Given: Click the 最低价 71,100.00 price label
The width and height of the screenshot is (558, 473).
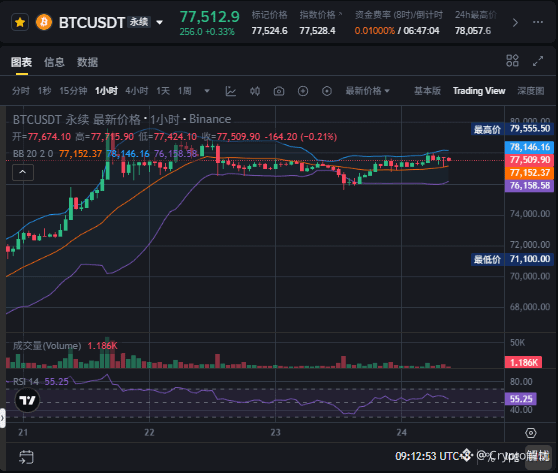Looking at the screenshot, I should 512,259.
